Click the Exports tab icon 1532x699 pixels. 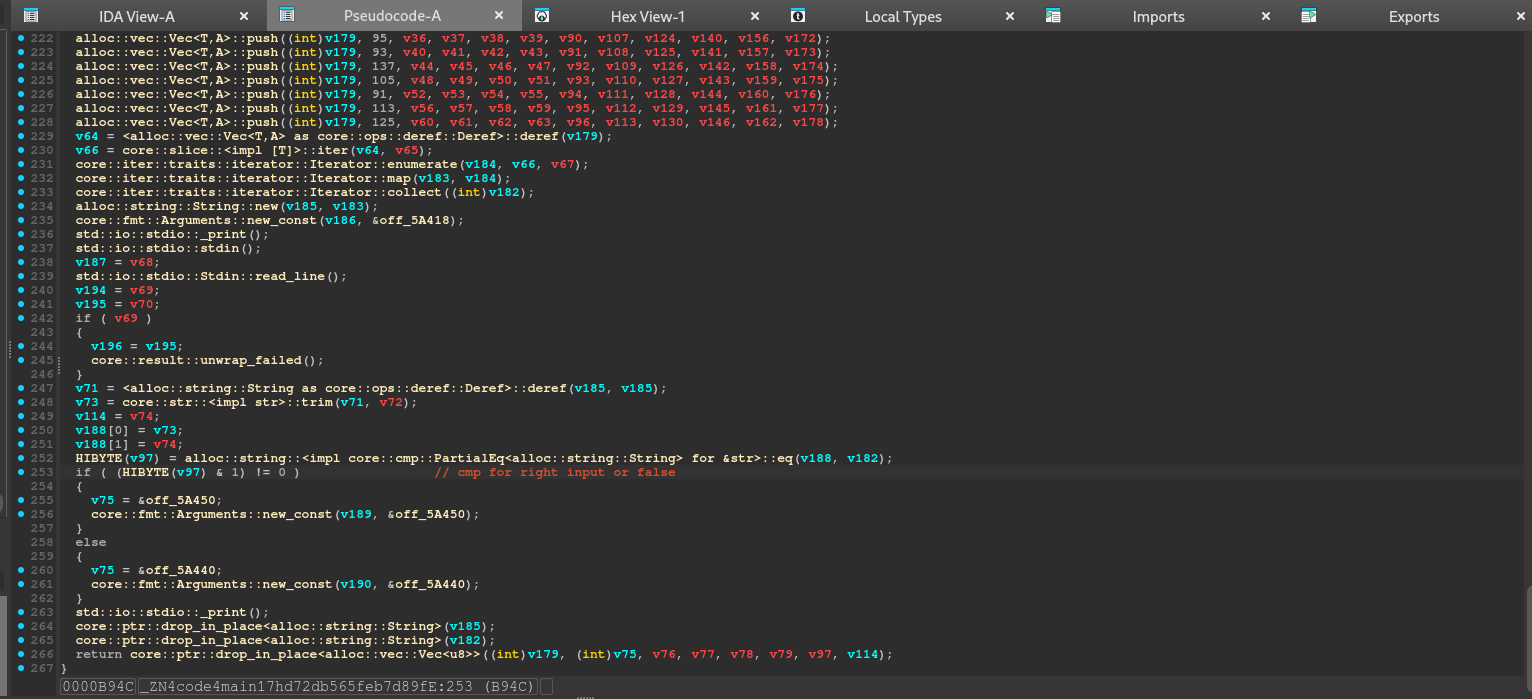coord(1309,16)
